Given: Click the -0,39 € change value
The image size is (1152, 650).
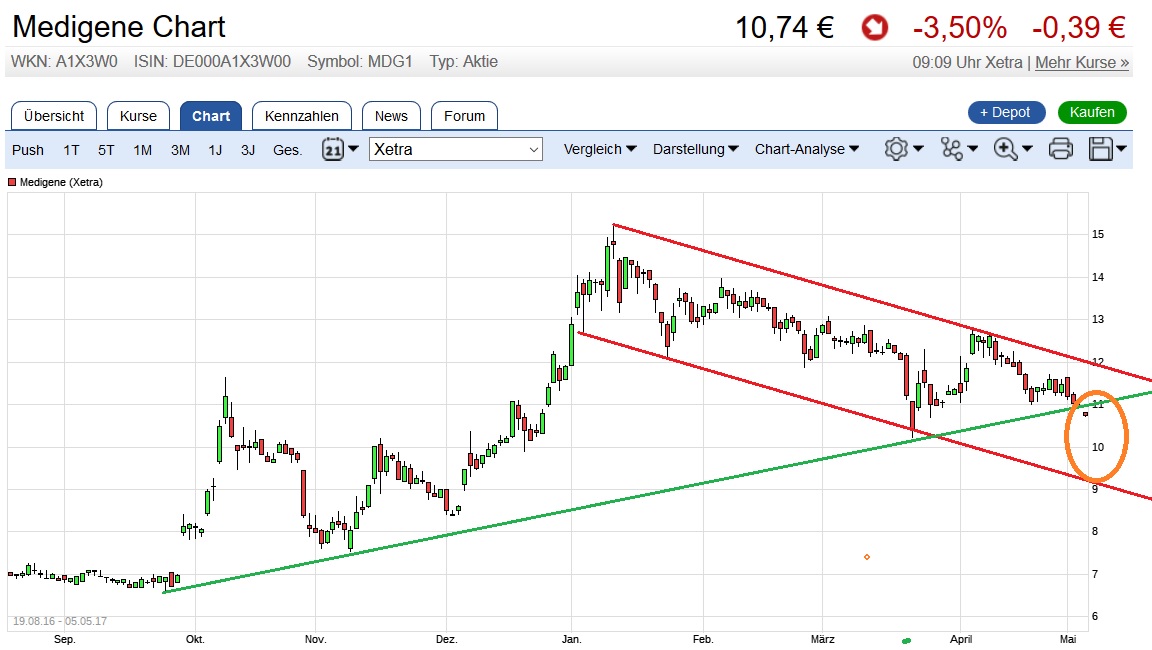Looking at the screenshot, I should (x=1079, y=28).
